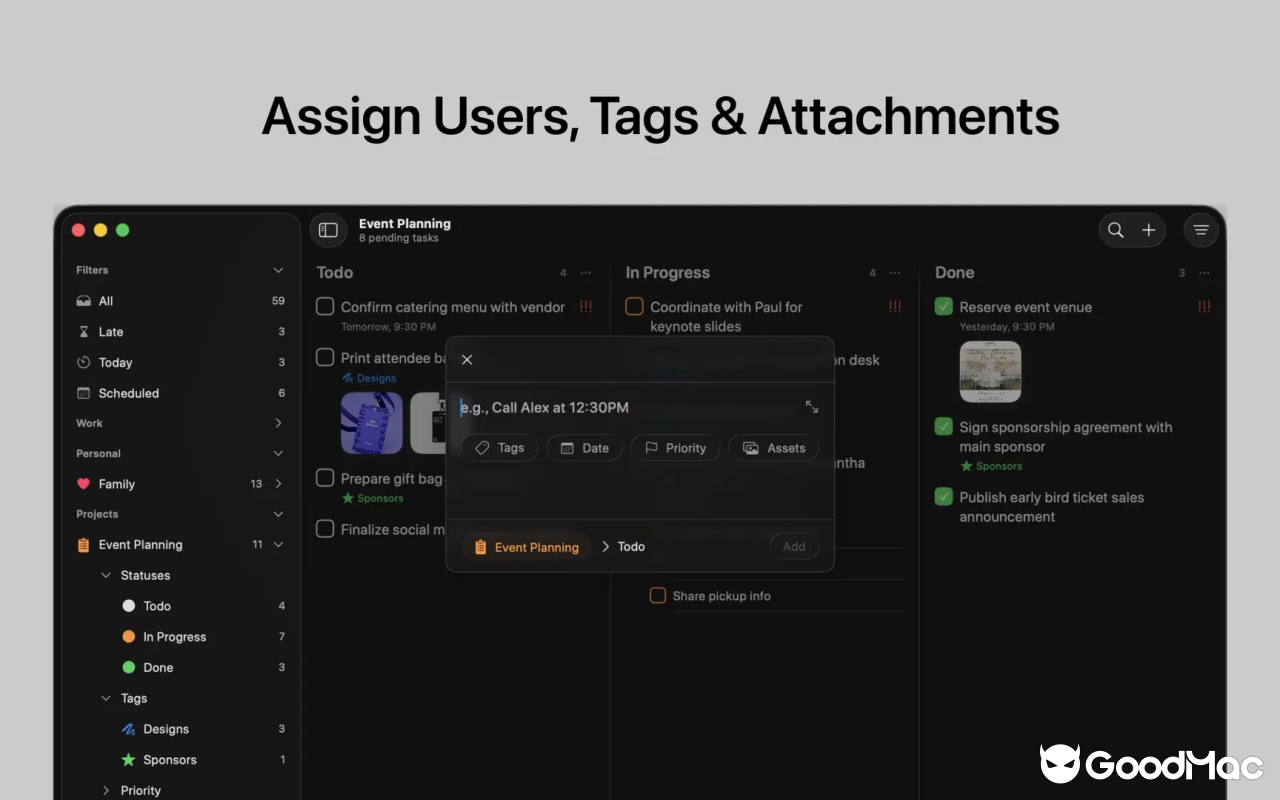The height and width of the screenshot is (800, 1280).
Task: Check off Print attendee task
Action: 325,357
